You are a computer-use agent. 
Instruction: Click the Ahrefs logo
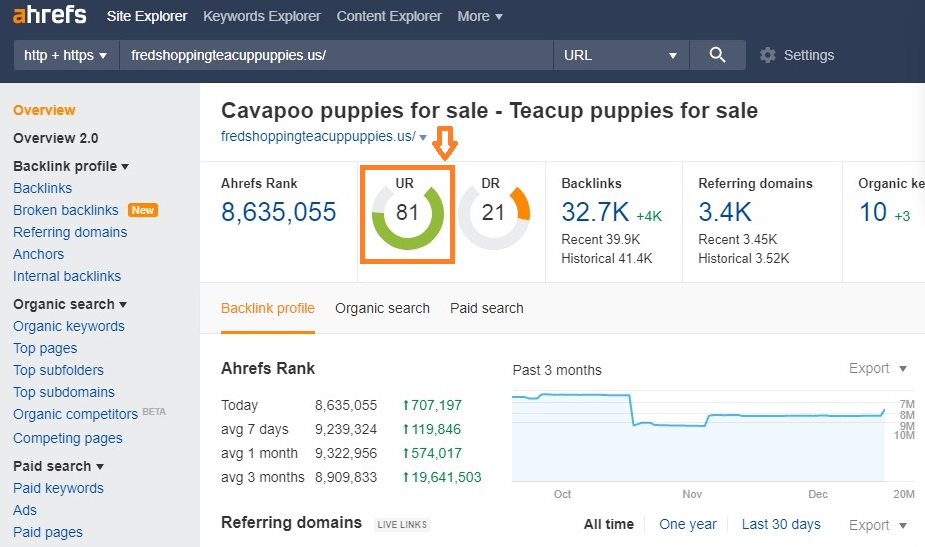[x=49, y=16]
